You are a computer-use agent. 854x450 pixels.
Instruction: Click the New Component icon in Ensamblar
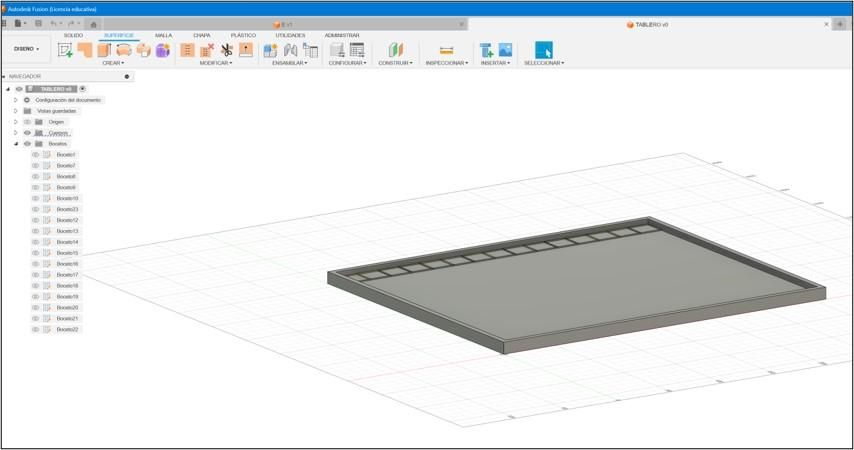click(x=270, y=50)
